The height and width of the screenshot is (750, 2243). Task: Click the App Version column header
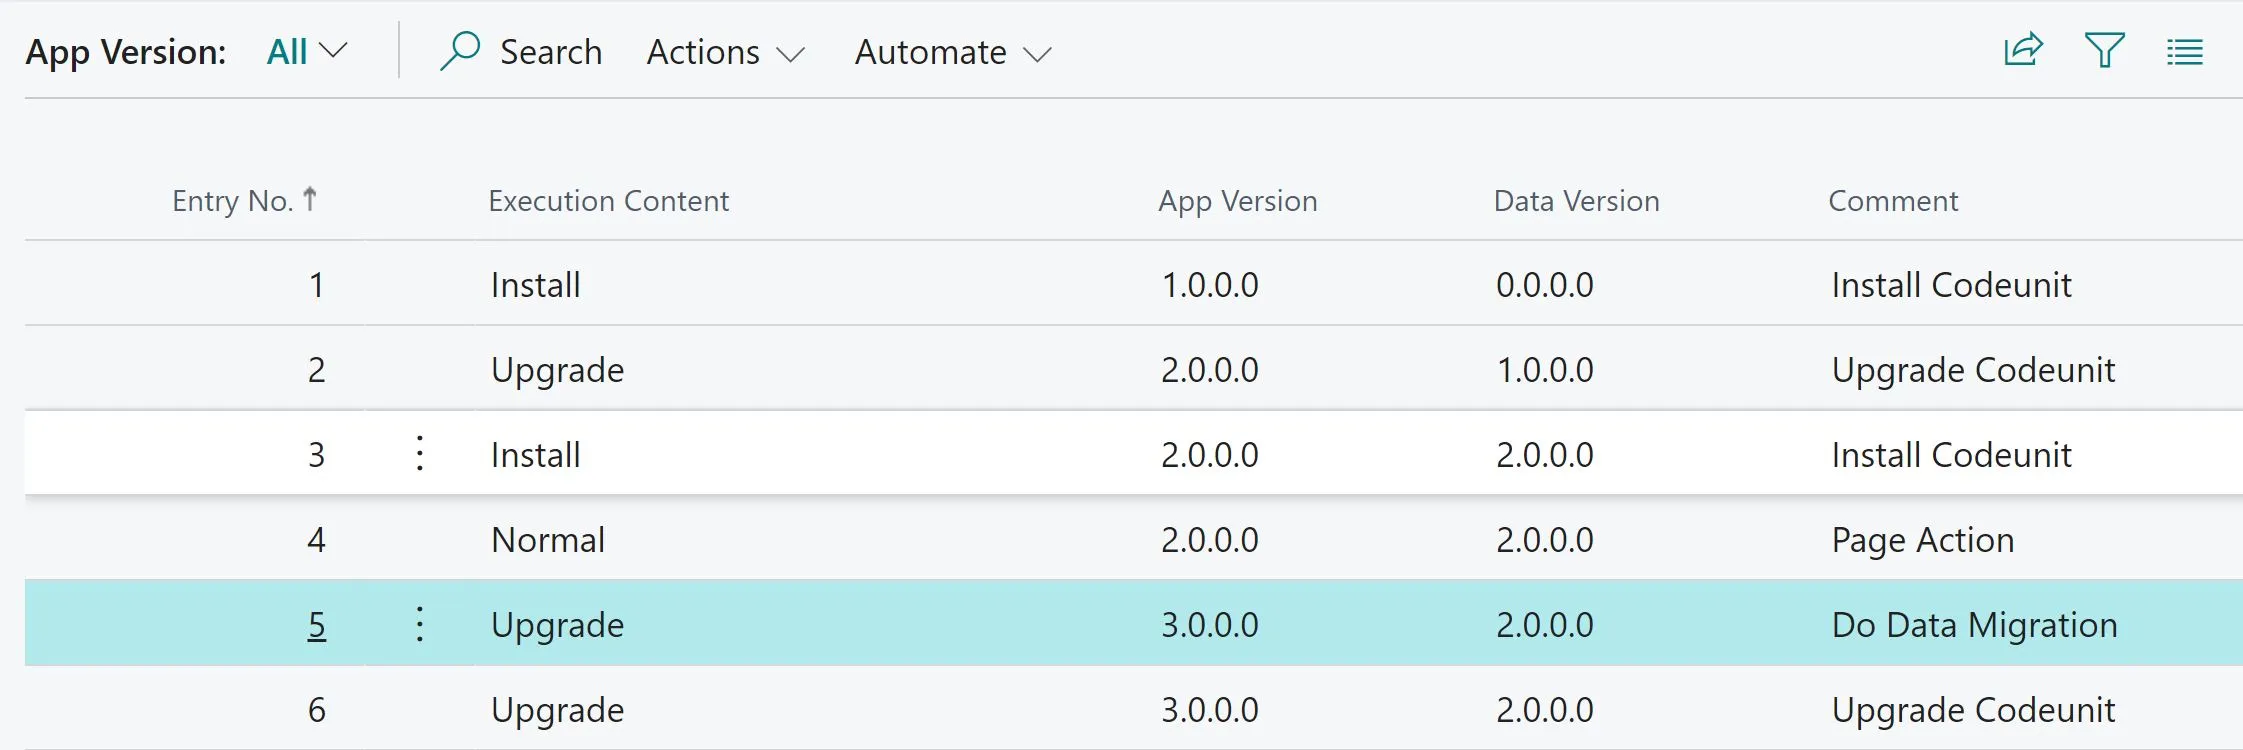click(x=1237, y=201)
